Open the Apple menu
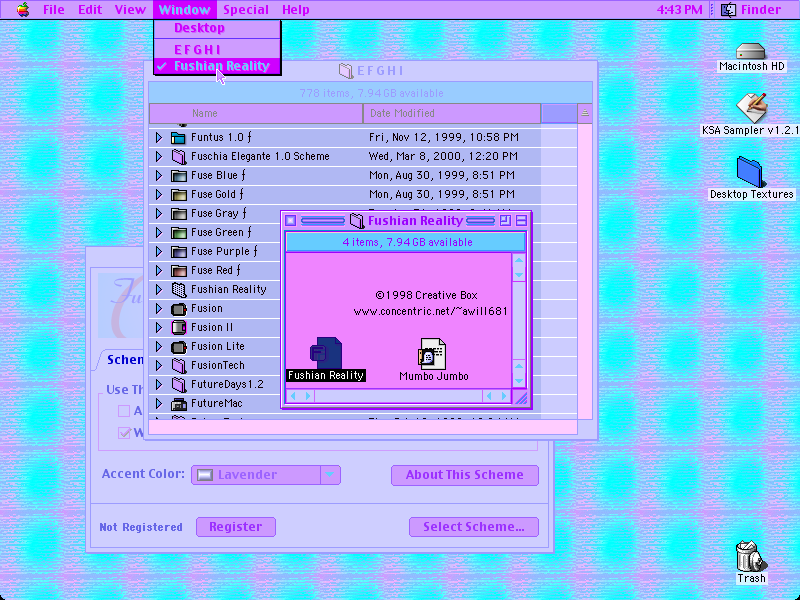The width and height of the screenshot is (800, 600). [x=23, y=9]
